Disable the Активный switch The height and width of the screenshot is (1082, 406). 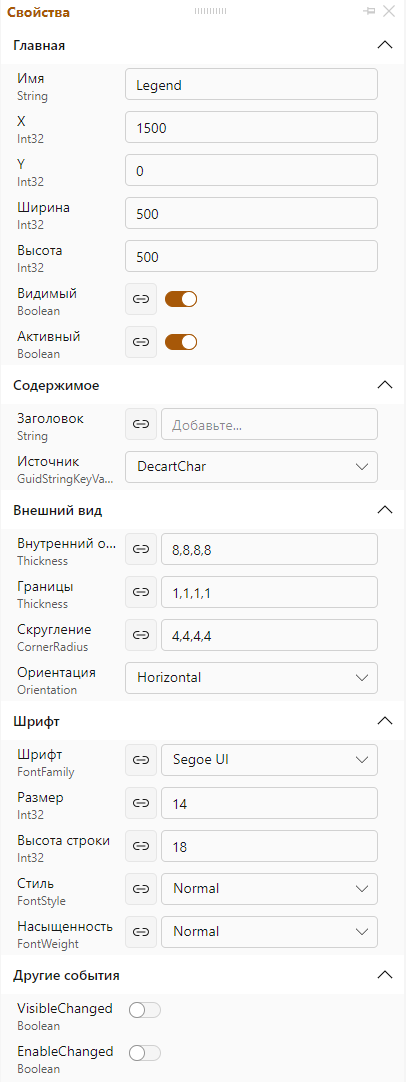coord(181,342)
